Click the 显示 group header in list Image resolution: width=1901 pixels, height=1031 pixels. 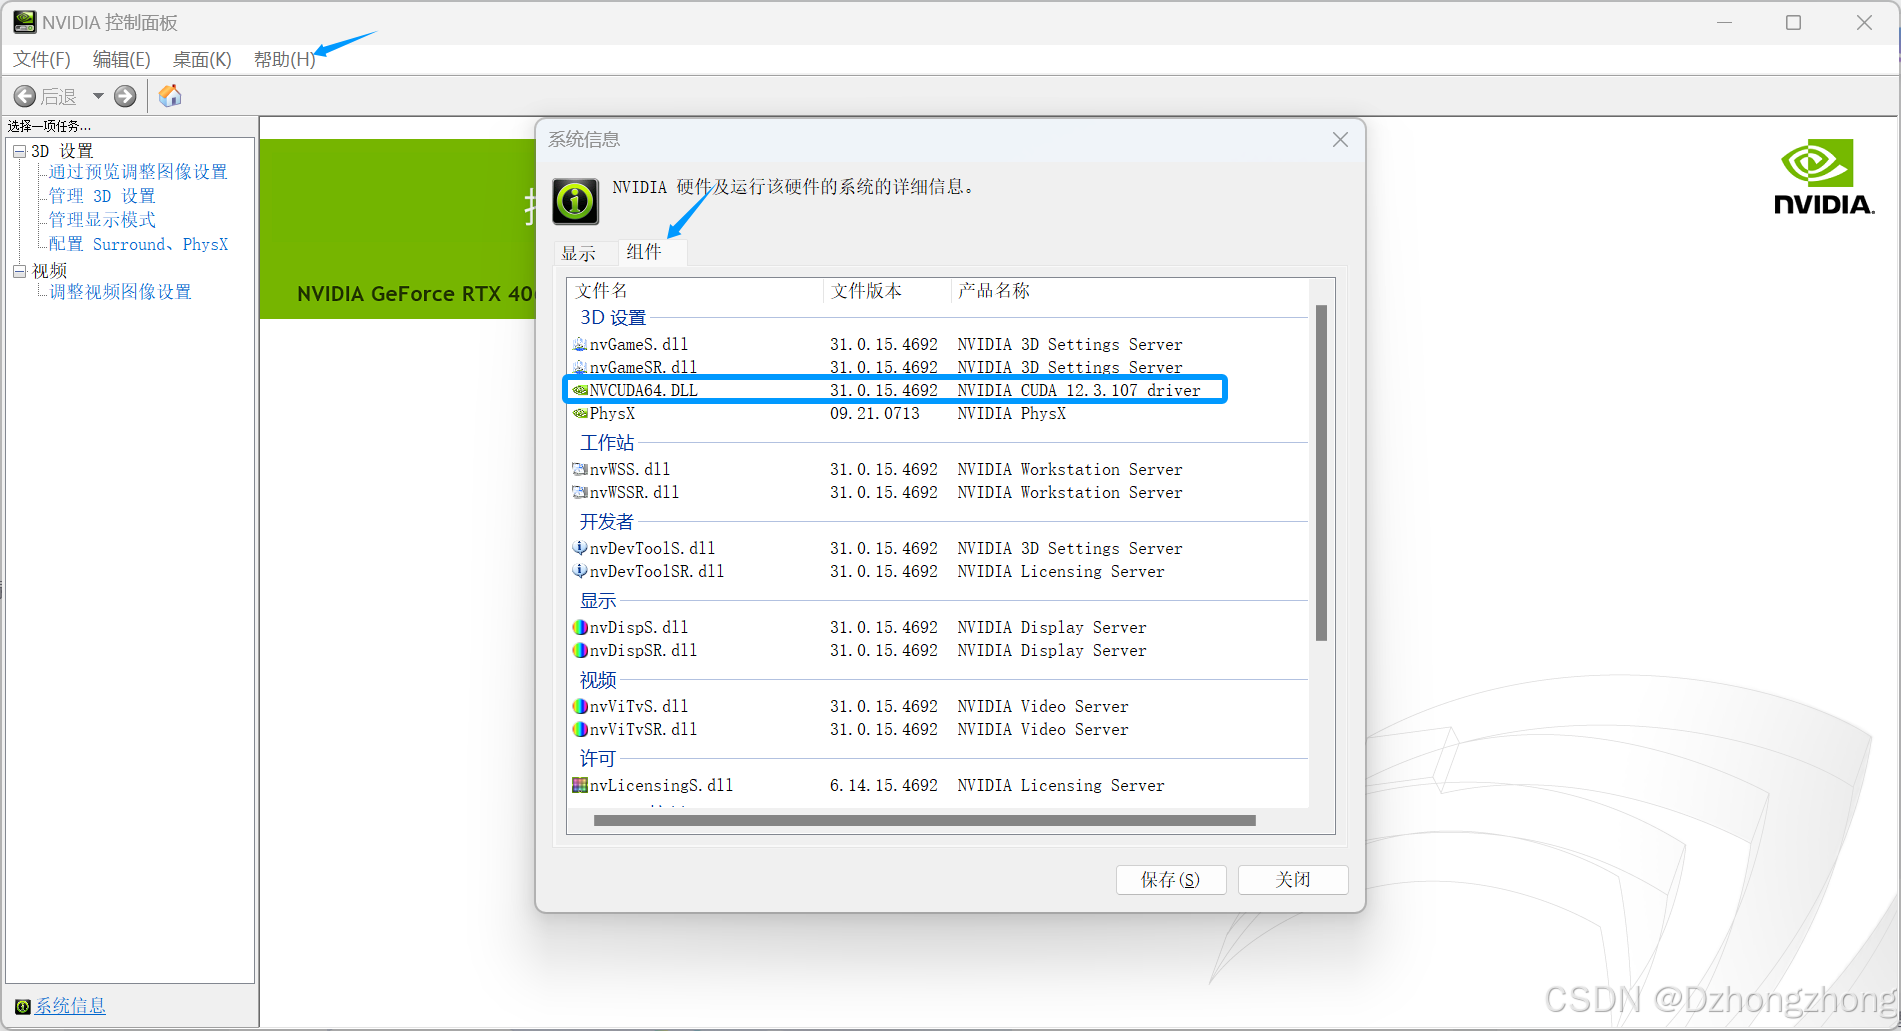[598, 600]
